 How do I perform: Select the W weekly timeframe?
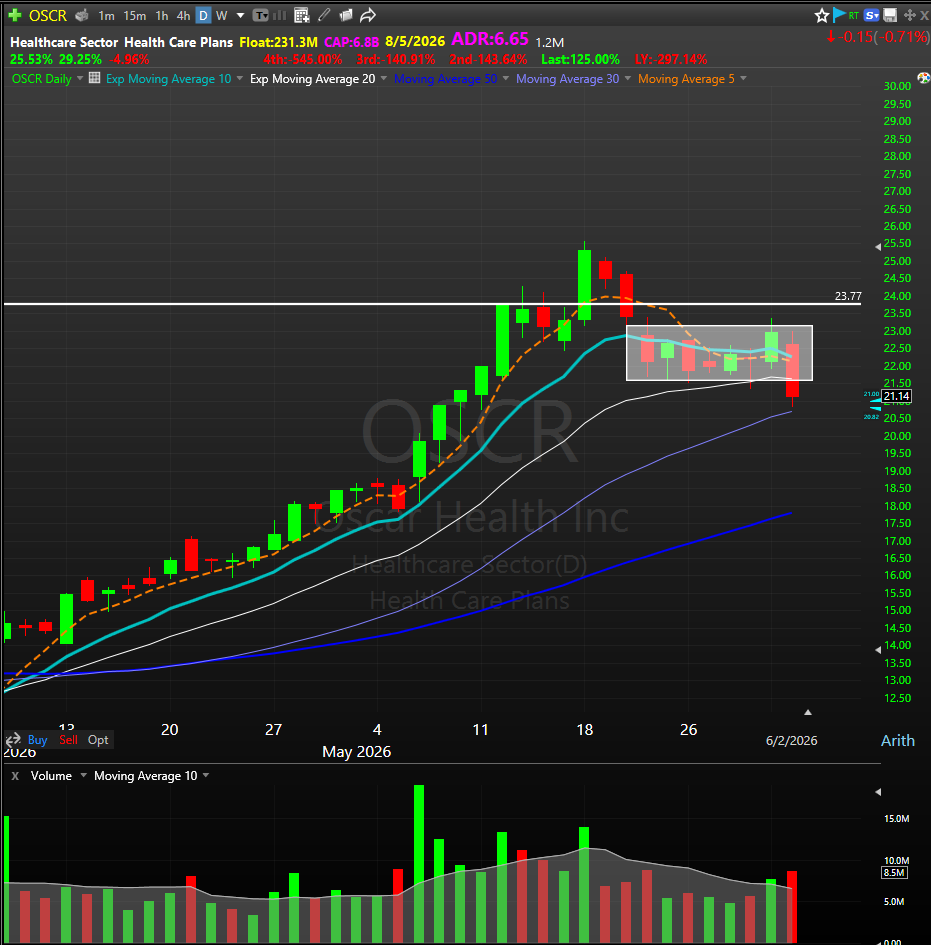(222, 16)
